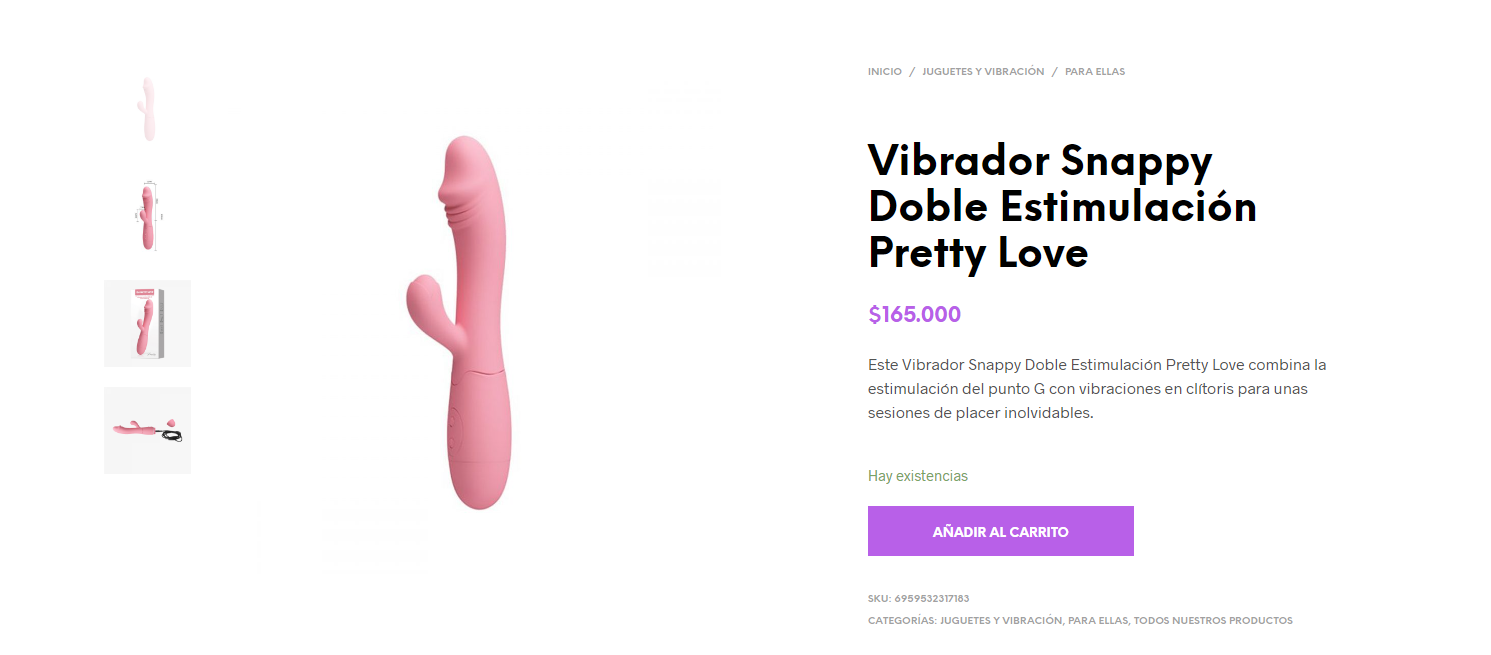The height and width of the screenshot is (655, 1491).
Task: View the packaging box thumbnail
Action: pos(147,323)
